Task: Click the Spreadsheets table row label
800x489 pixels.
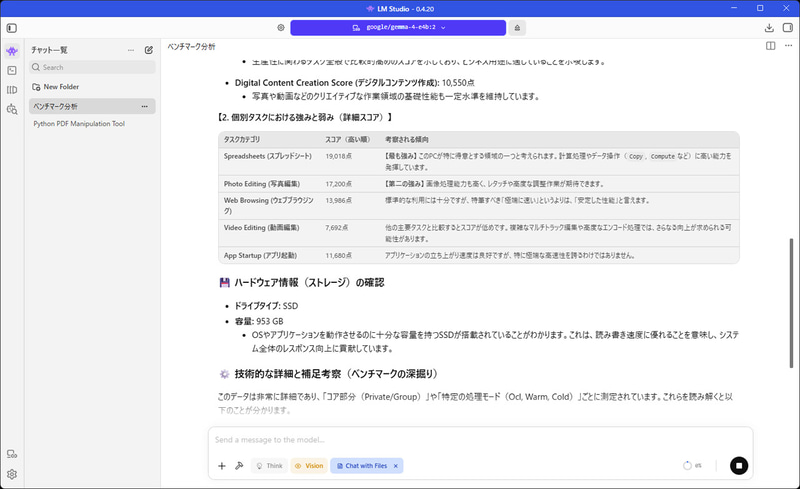Action: pos(267,156)
